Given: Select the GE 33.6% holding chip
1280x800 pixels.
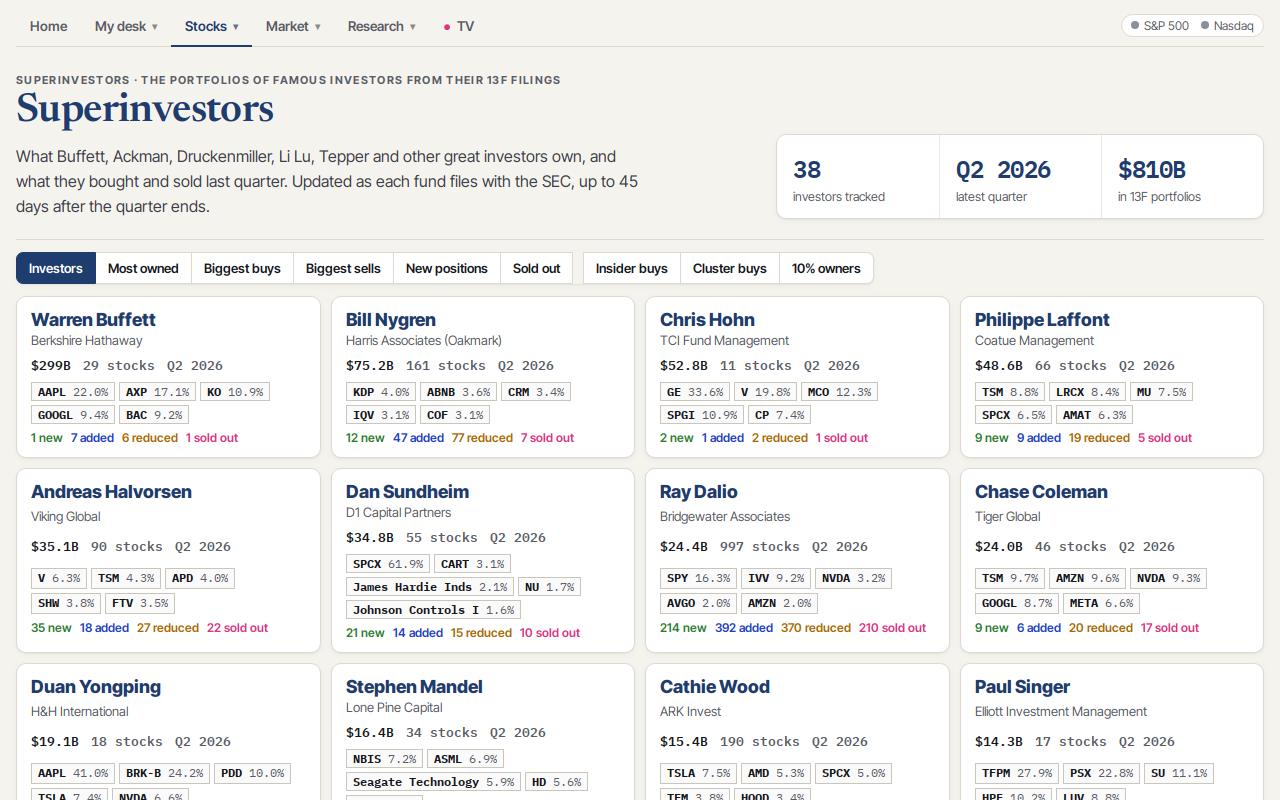Looking at the screenshot, I should coord(696,392).
